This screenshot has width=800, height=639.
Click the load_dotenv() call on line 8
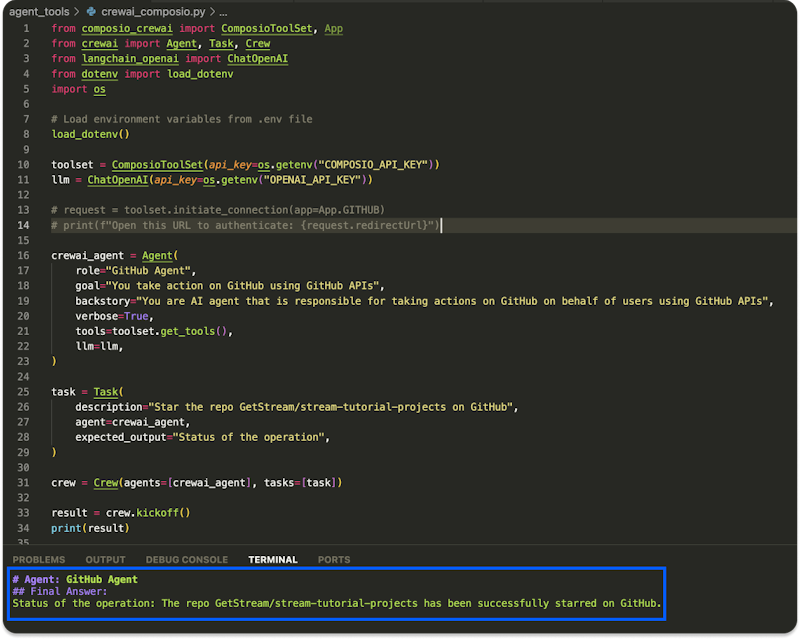tap(91, 134)
